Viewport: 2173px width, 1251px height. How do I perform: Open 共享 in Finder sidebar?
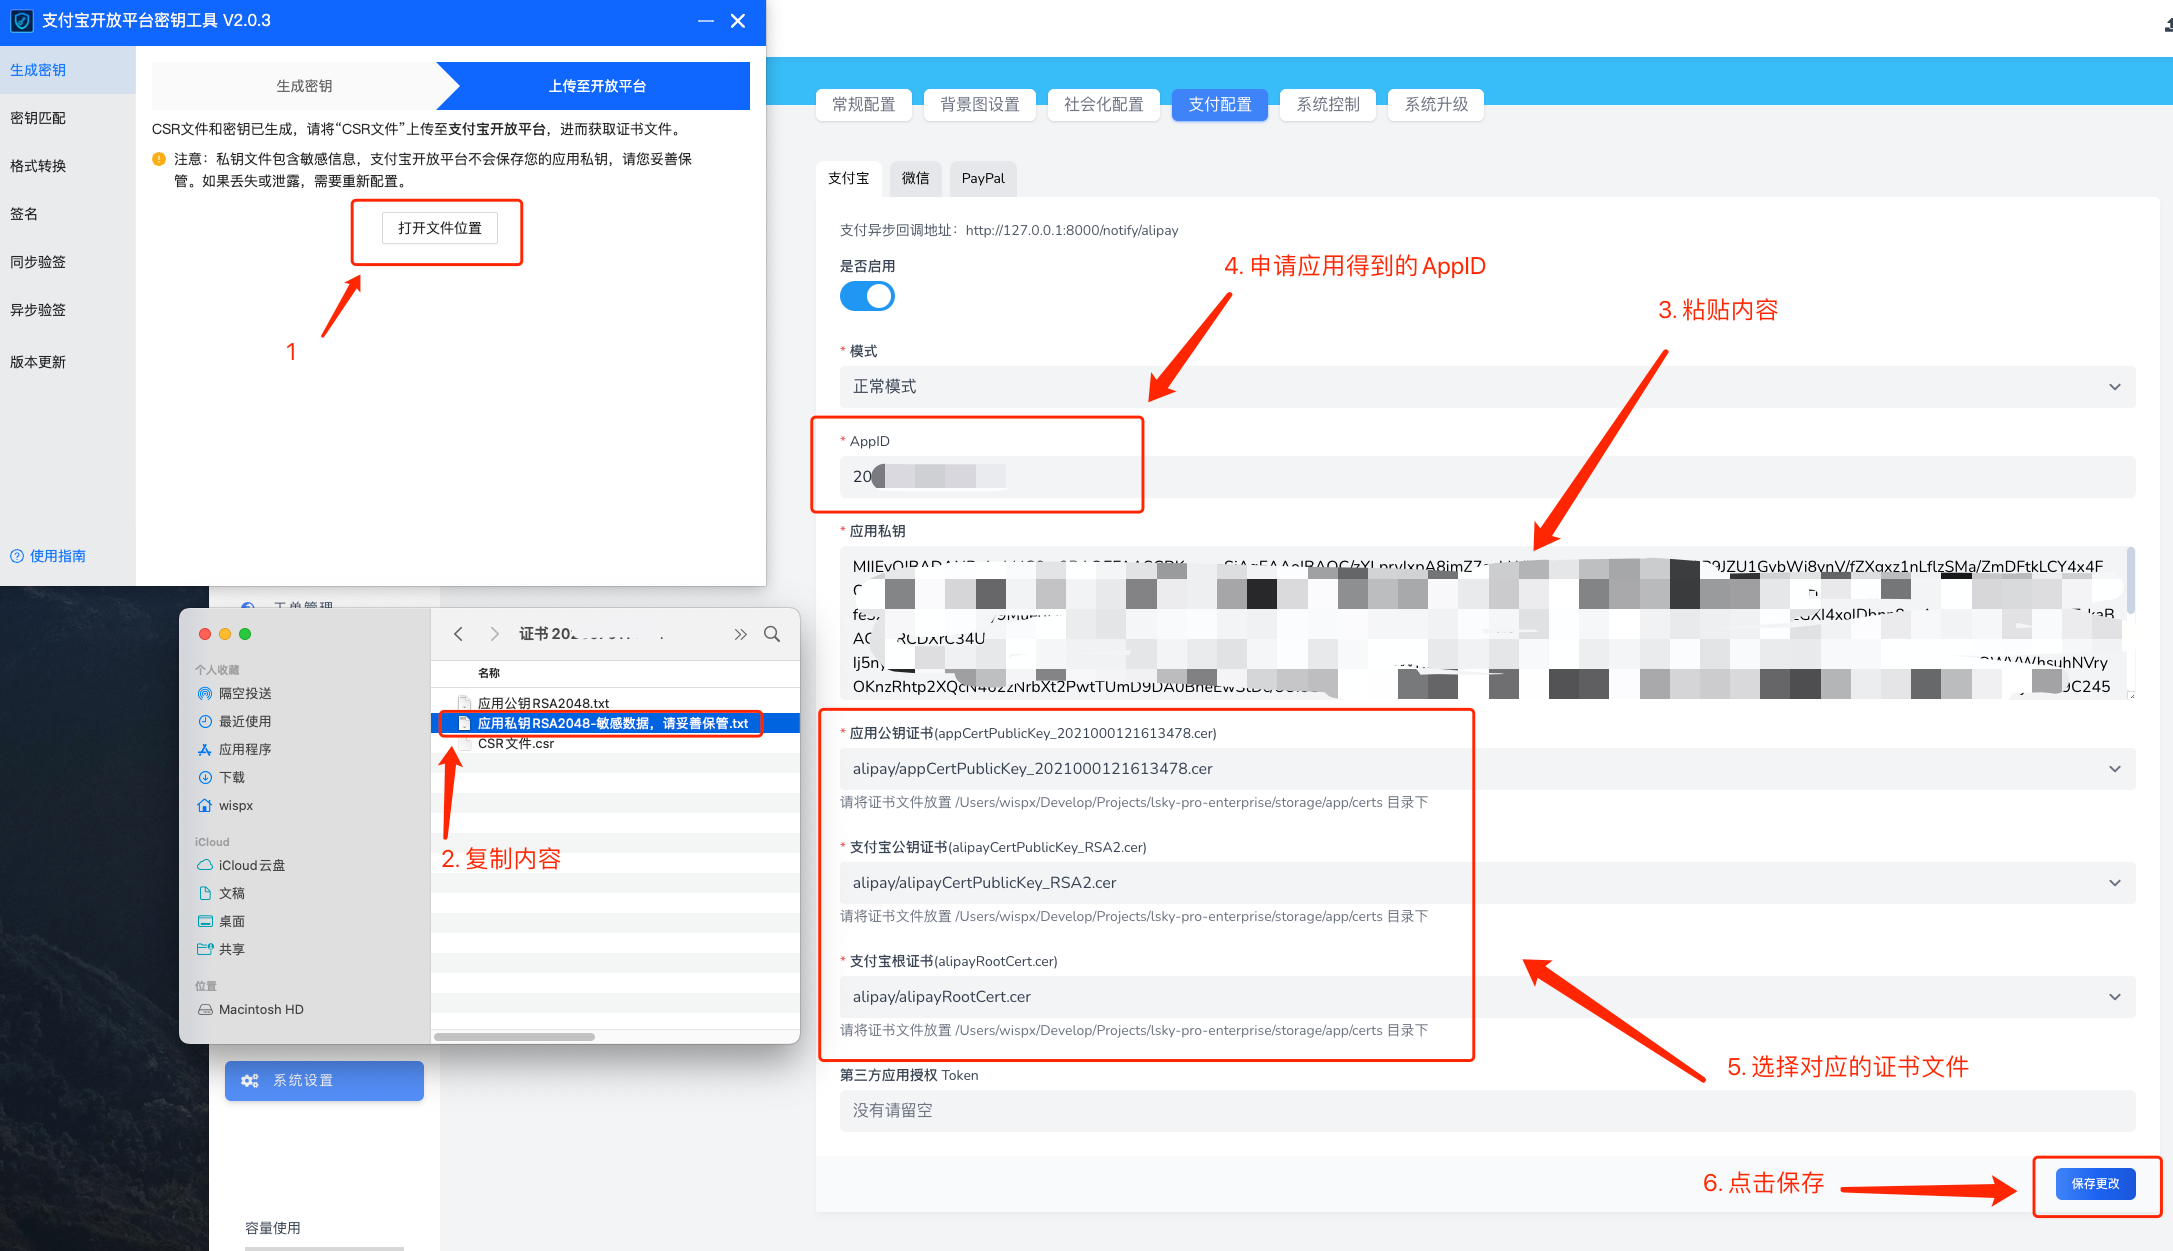pos(222,949)
